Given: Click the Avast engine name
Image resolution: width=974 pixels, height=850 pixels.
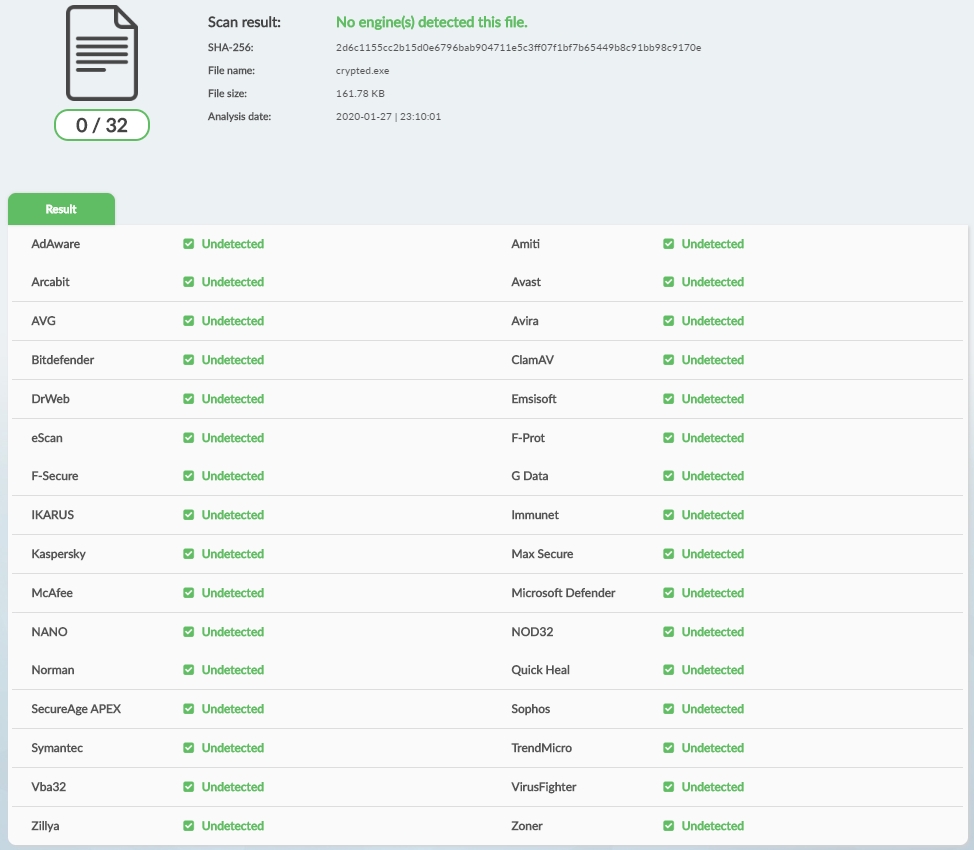Looking at the screenshot, I should click(x=526, y=281).
